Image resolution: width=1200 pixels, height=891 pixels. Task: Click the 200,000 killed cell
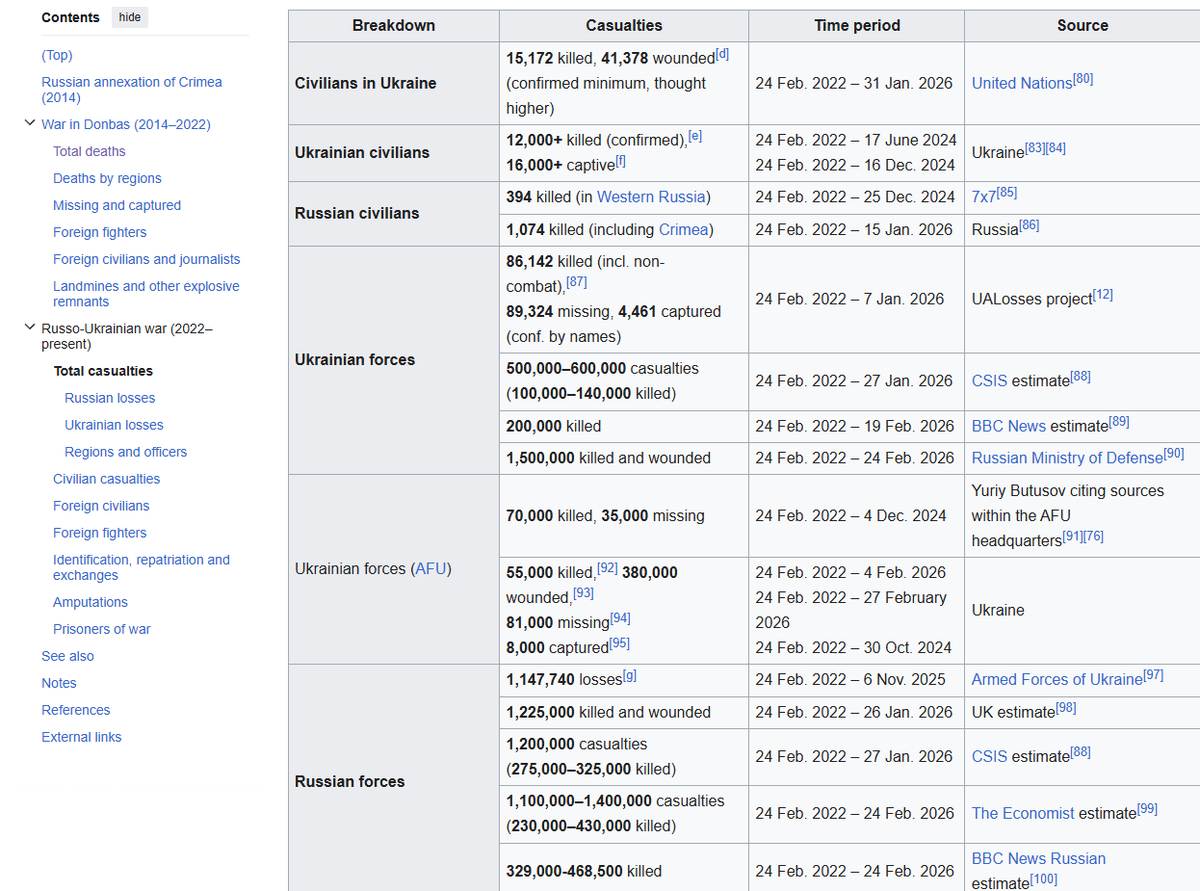624,426
